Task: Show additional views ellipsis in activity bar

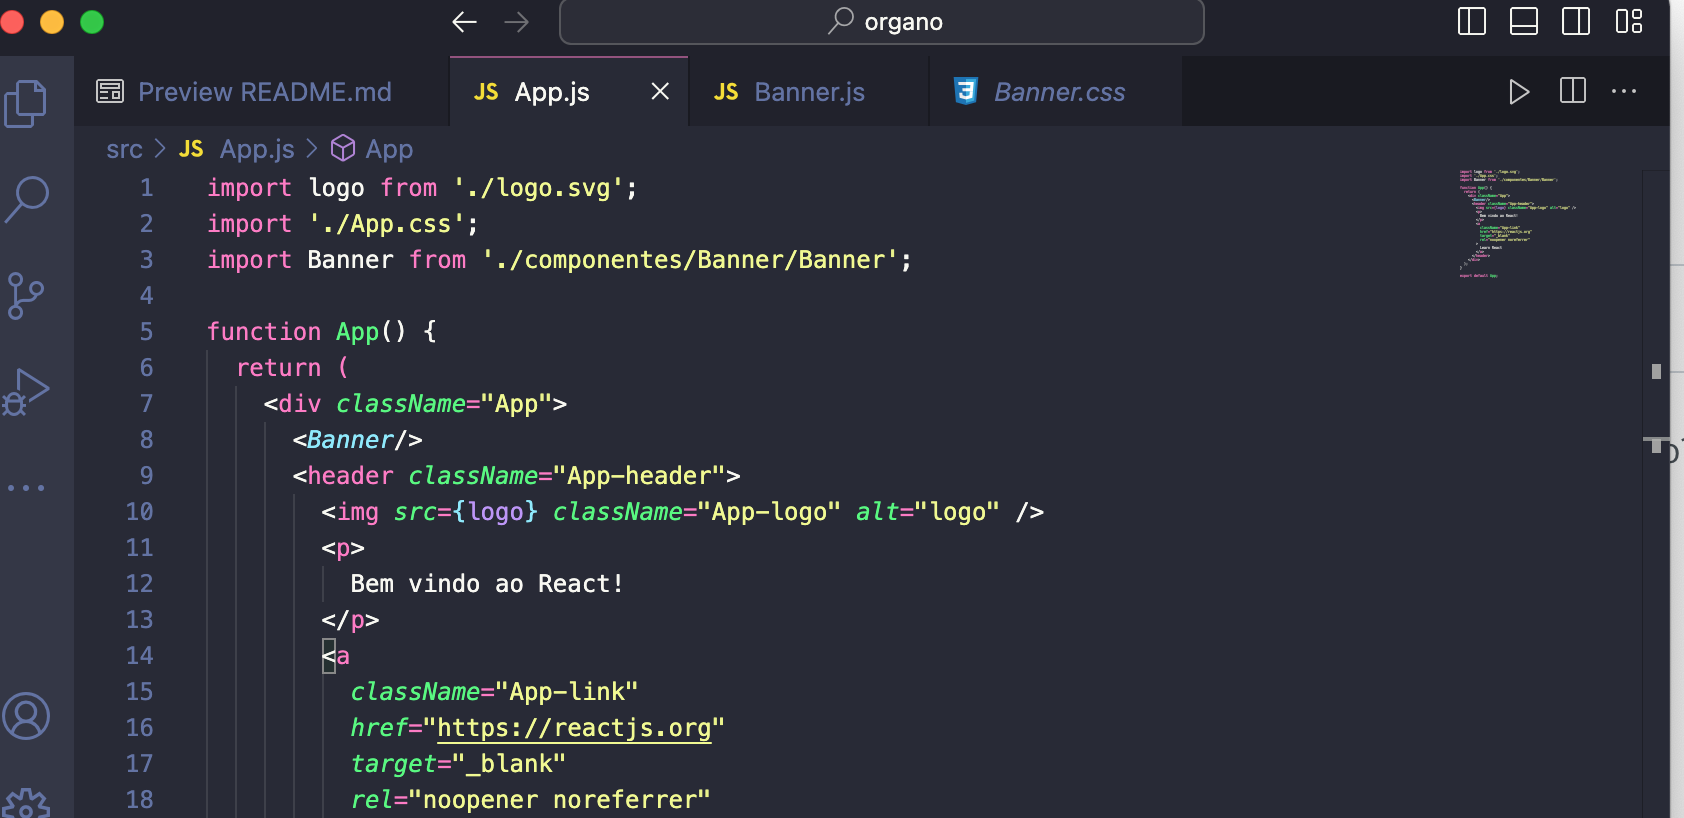Action: (x=26, y=488)
